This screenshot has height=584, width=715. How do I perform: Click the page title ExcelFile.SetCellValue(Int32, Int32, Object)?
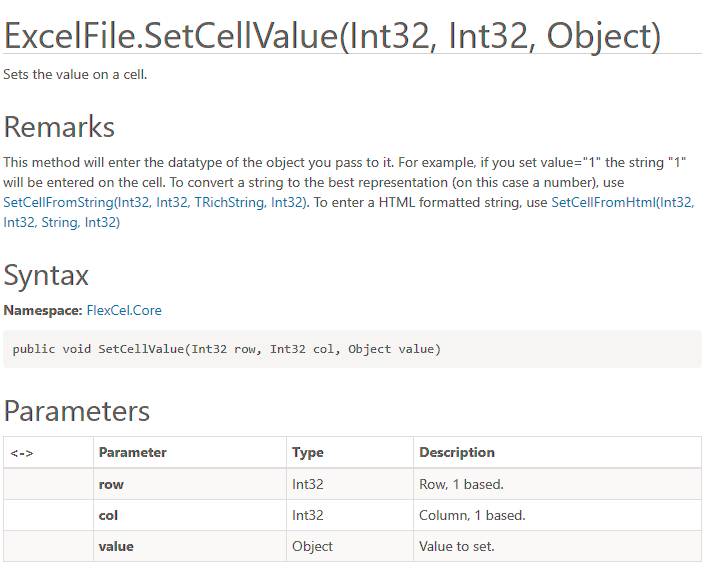332,36
